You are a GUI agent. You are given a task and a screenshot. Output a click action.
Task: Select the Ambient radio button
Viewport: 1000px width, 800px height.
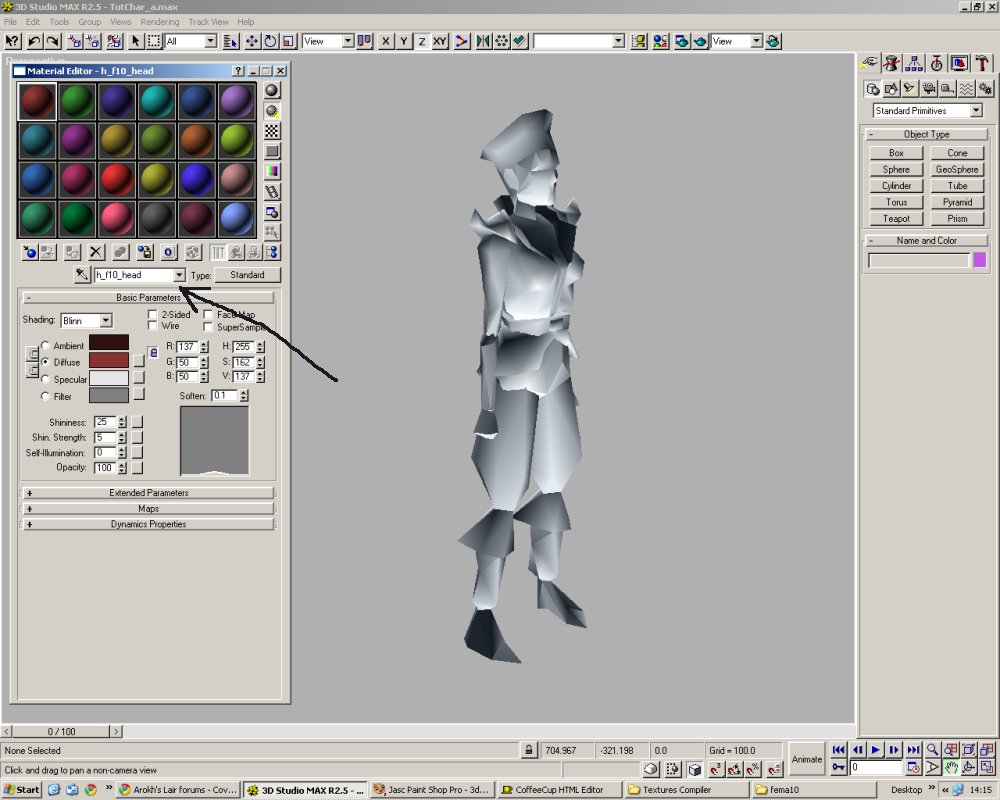click(45, 345)
